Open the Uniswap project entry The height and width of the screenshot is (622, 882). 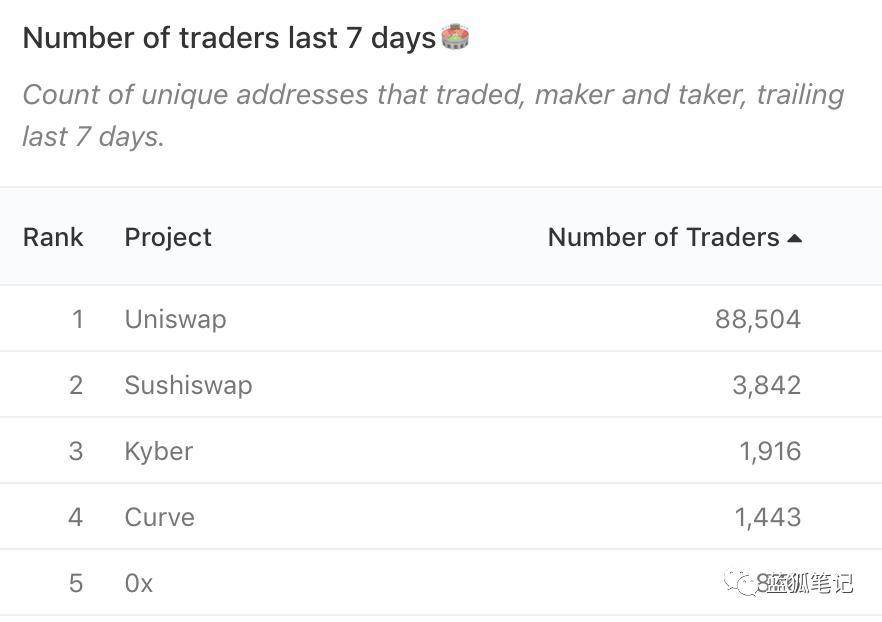coord(175,319)
